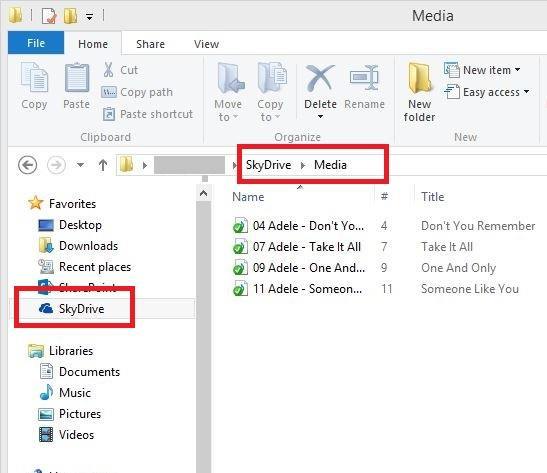
Task: Click the Copy path ribbon item
Action: coord(137,92)
